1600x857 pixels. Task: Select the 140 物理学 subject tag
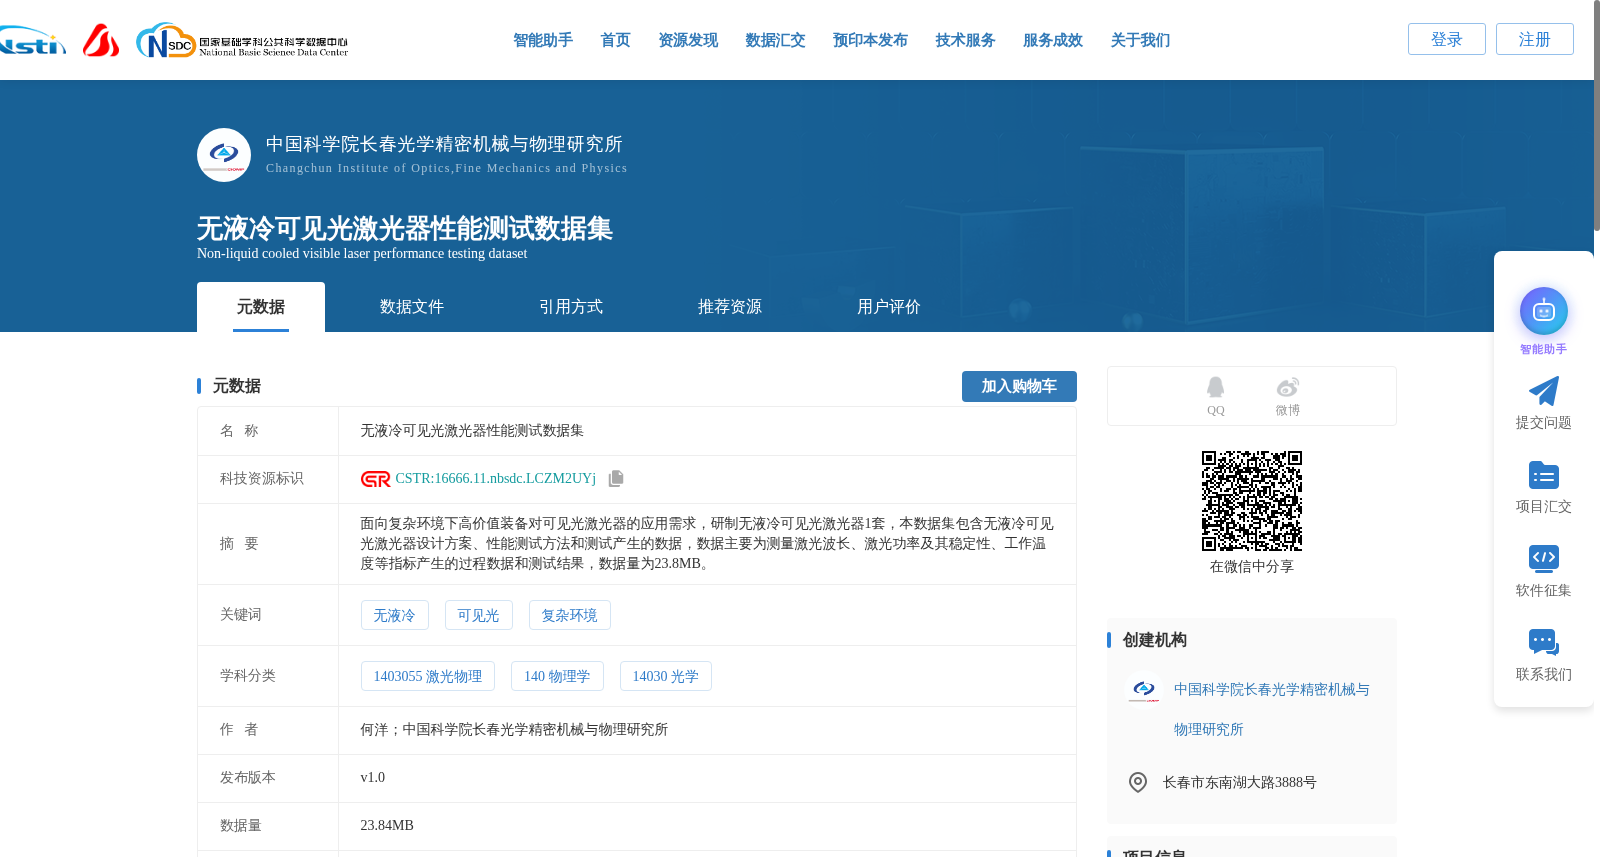pos(557,676)
